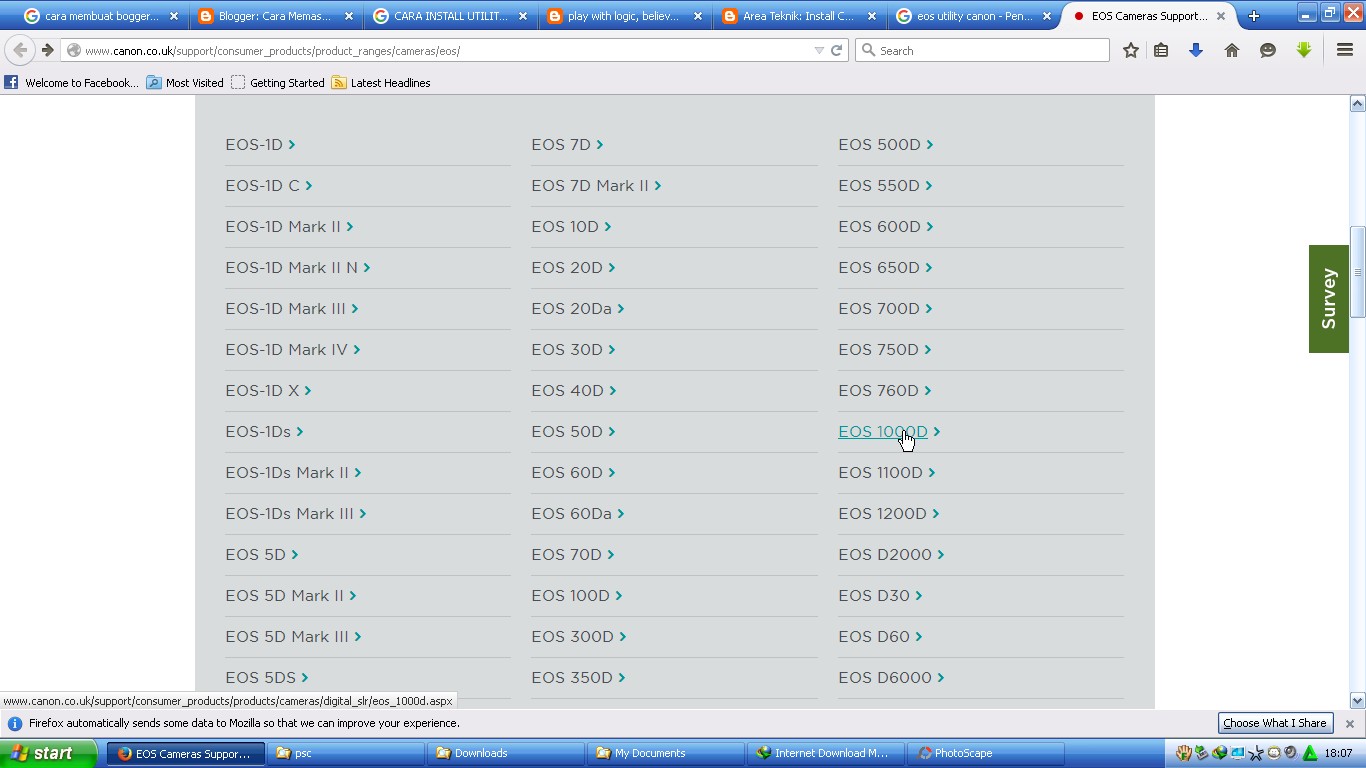This screenshot has height=768, width=1366.
Task: Switch to 'eos utility canon - Pen...' tab
Action: point(972,16)
